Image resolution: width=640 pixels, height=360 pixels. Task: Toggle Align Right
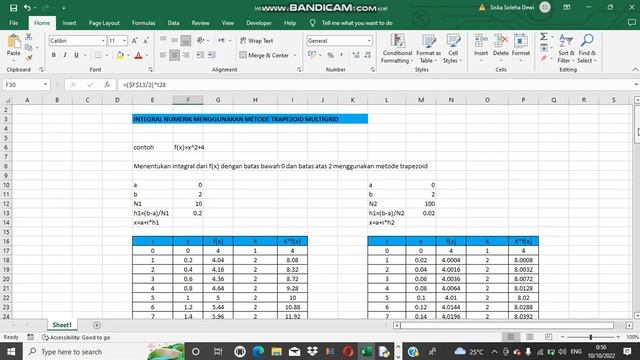tap(186, 55)
